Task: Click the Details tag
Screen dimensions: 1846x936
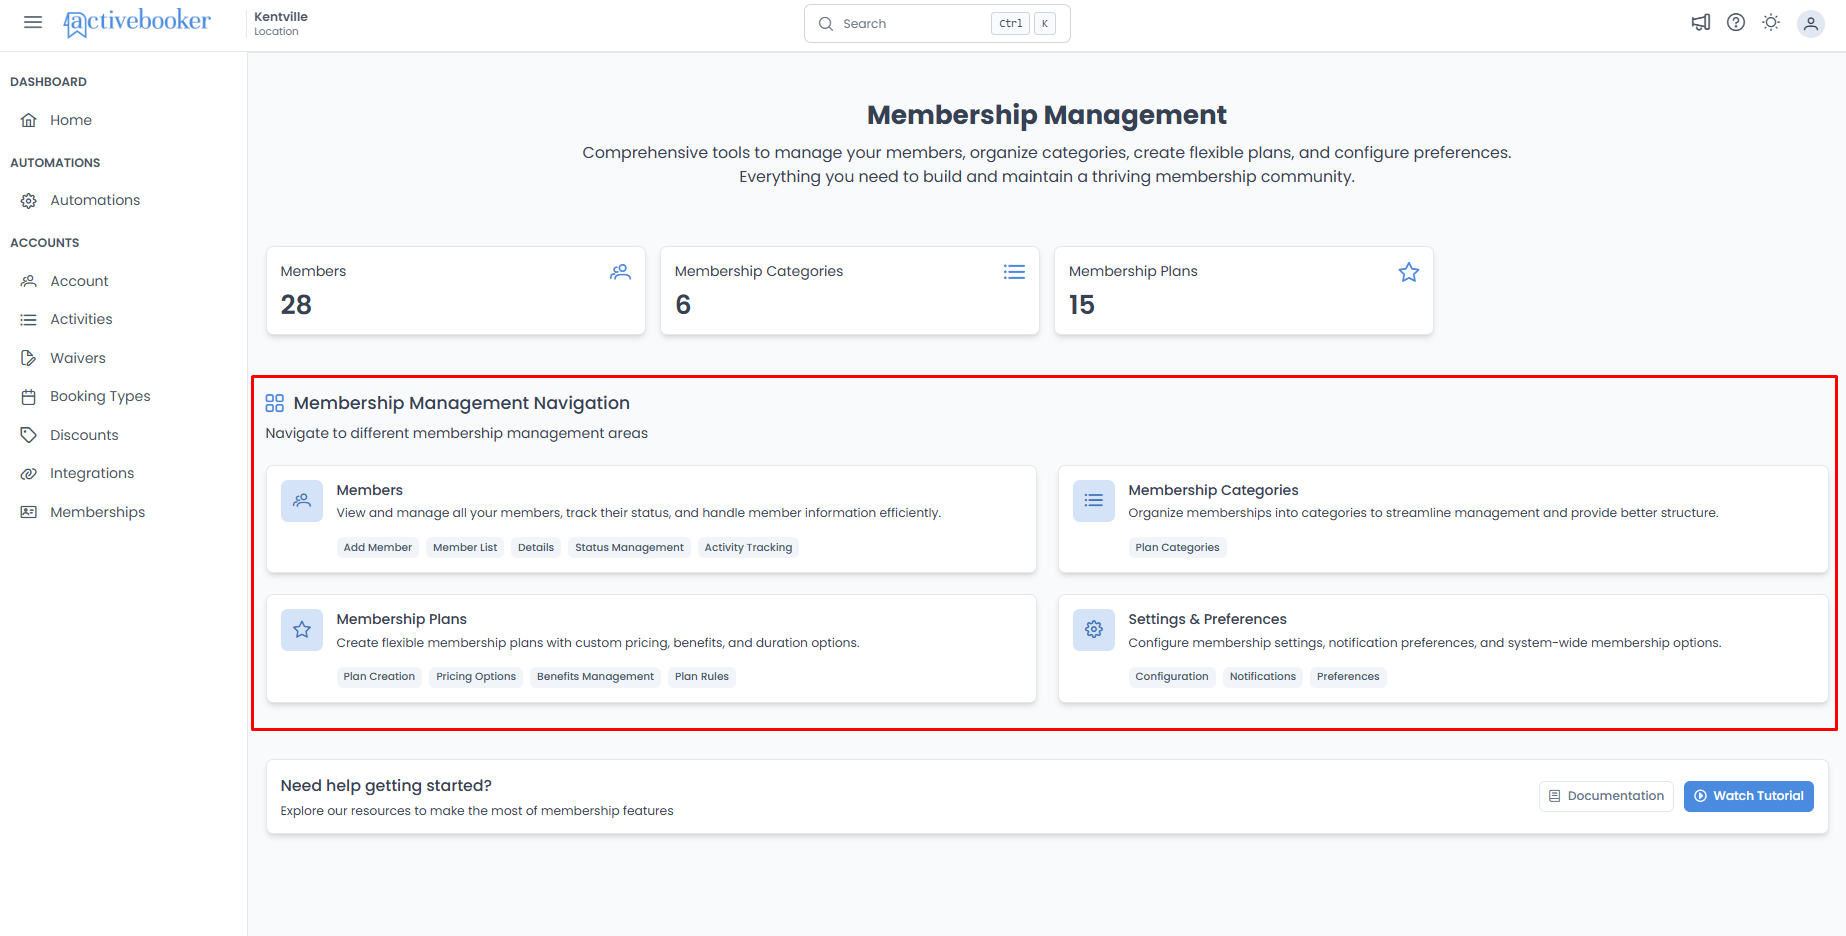Action: pyautogui.click(x=536, y=548)
